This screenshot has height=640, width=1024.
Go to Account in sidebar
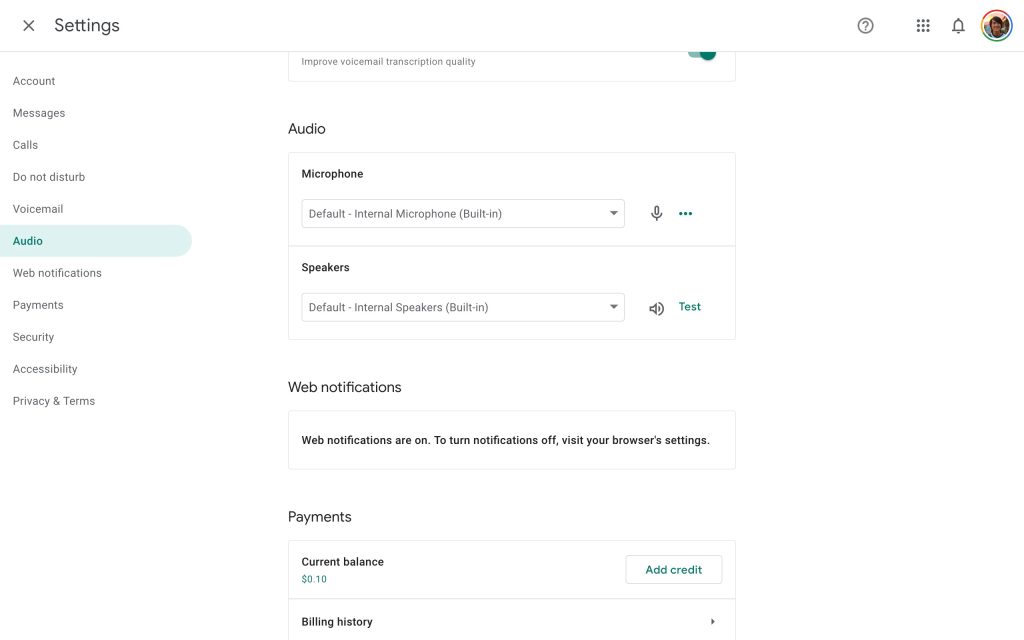pos(34,81)
